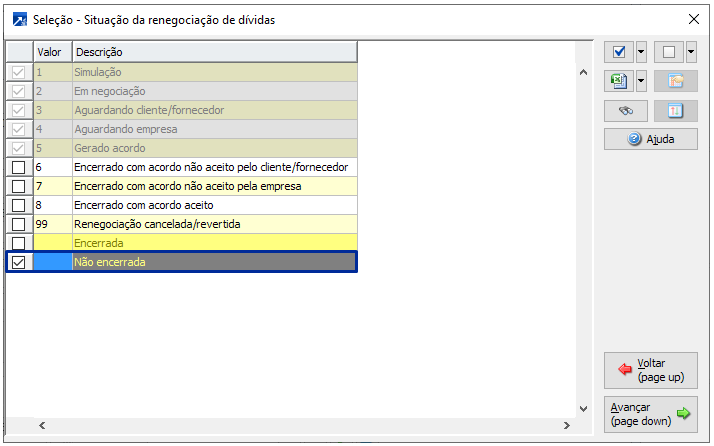Image resolution: width=714 pixels, height=446 pixels.
Task: Toggle checkbox for Aguardando empresa row
Action: pyautogui.click(x=18, y=129)
